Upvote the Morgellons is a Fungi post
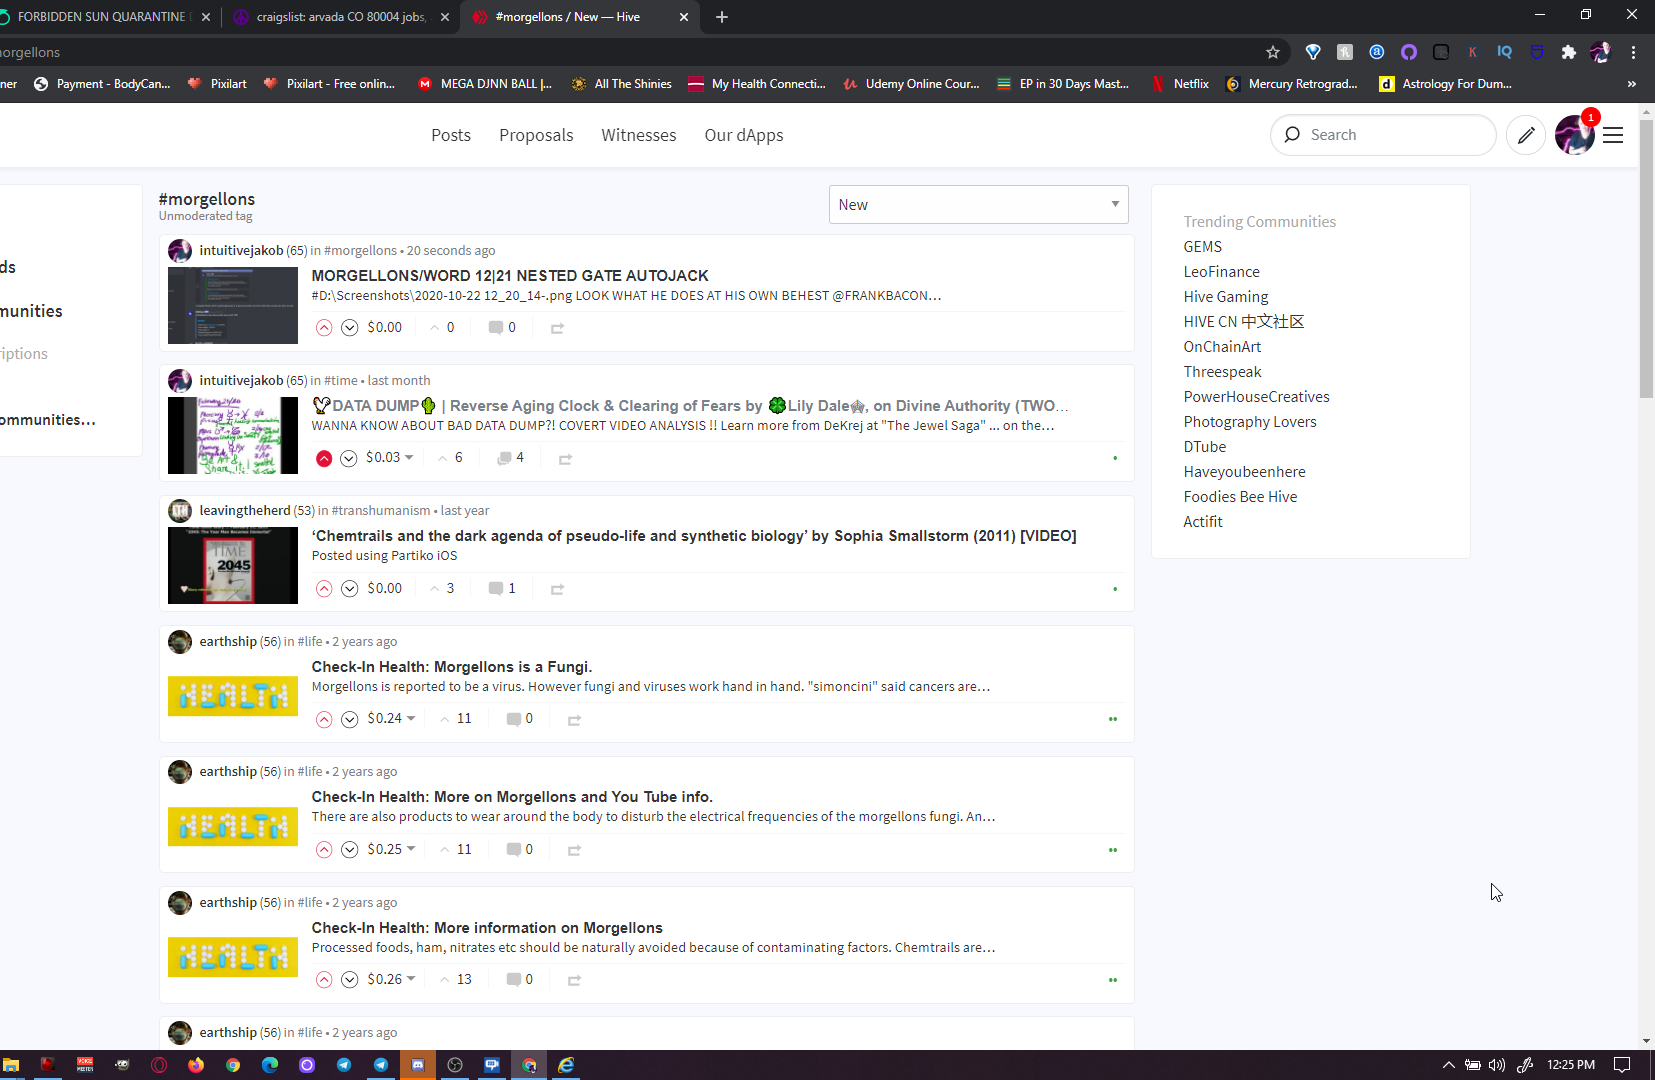 [324, 719]
